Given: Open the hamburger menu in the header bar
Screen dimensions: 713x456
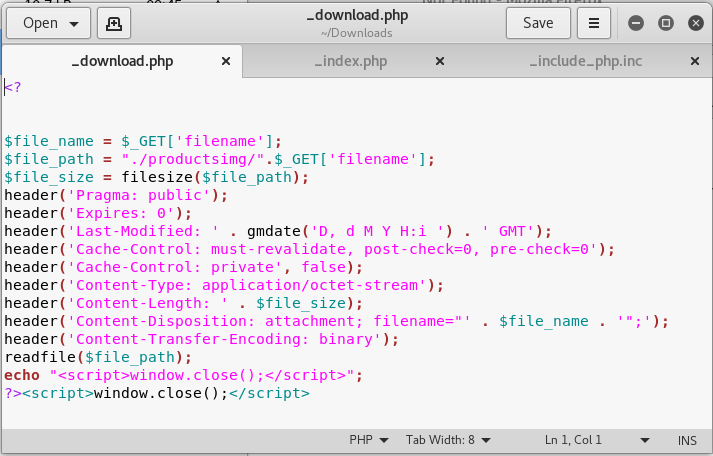Looking at the screenshot, I should pyautogui.click(x=593, y=23).
